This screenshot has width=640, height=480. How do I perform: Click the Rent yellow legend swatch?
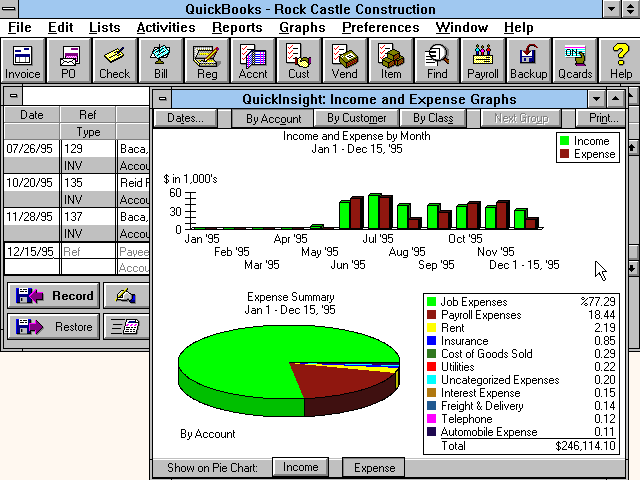click(x=431, y=328)
